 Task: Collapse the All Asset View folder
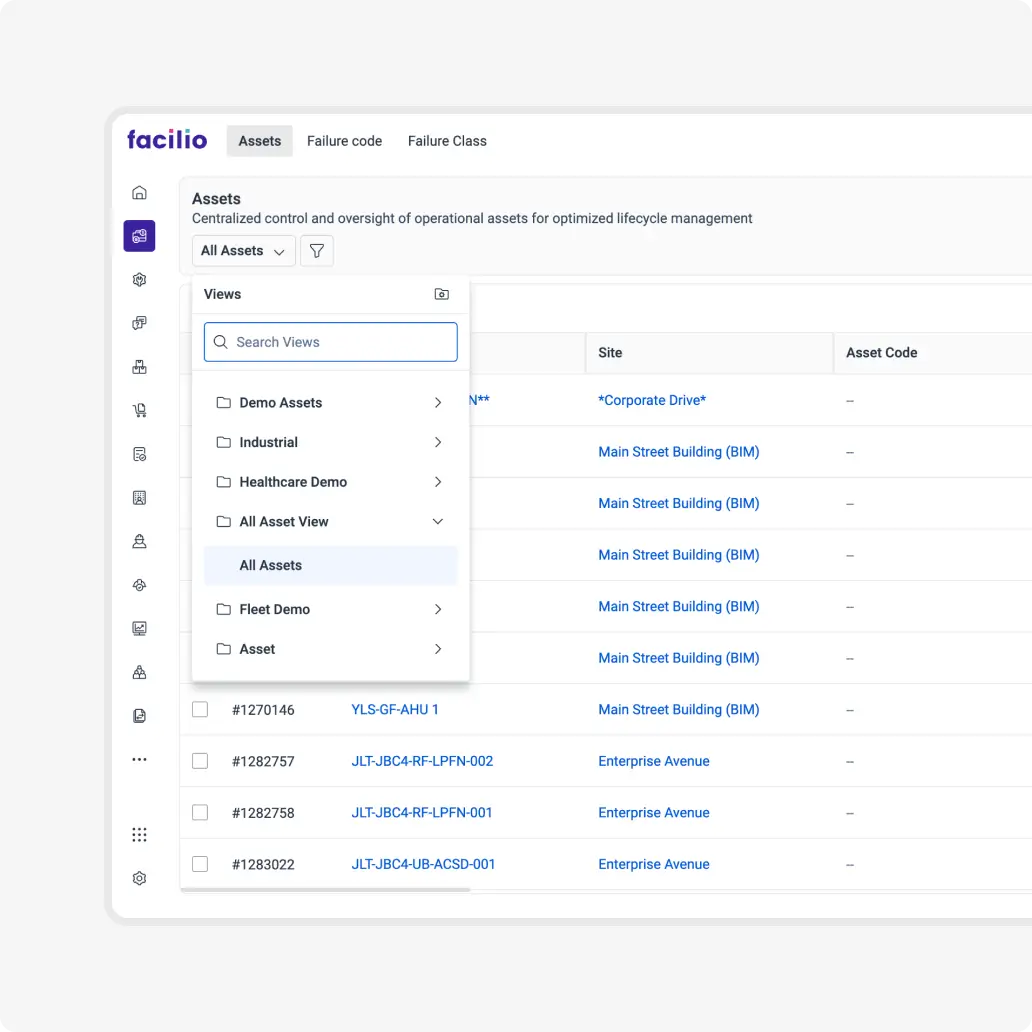pos(437,521)
